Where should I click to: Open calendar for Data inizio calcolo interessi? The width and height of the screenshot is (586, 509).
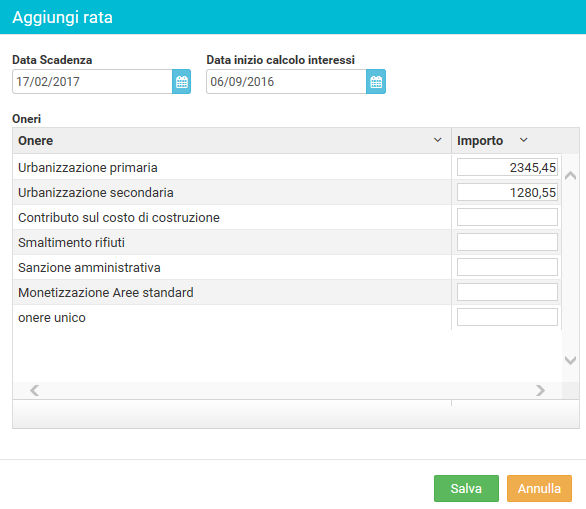[376, 81]
